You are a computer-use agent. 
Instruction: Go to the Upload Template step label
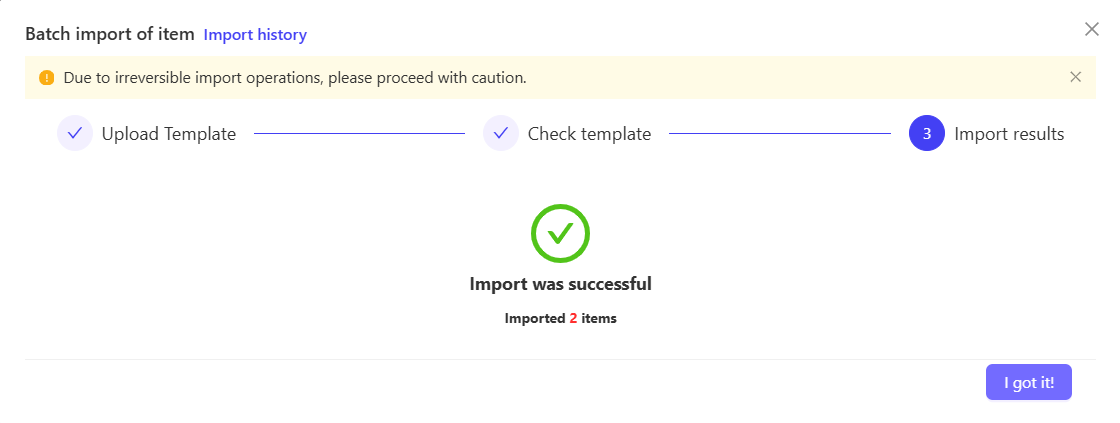[x=169, y=134]
